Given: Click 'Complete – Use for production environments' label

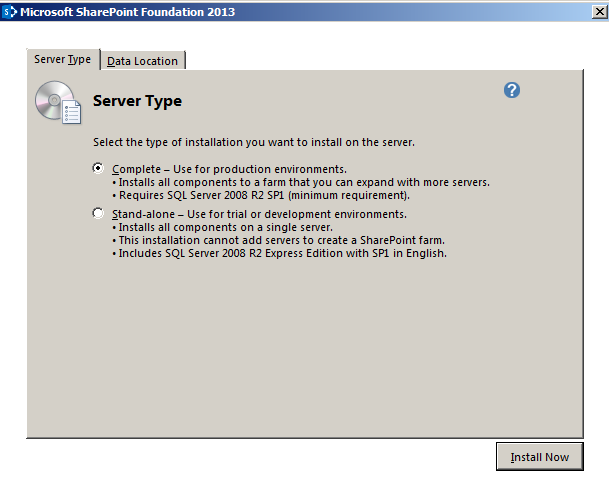Looking at the screenshot, I should coord(229,169).
